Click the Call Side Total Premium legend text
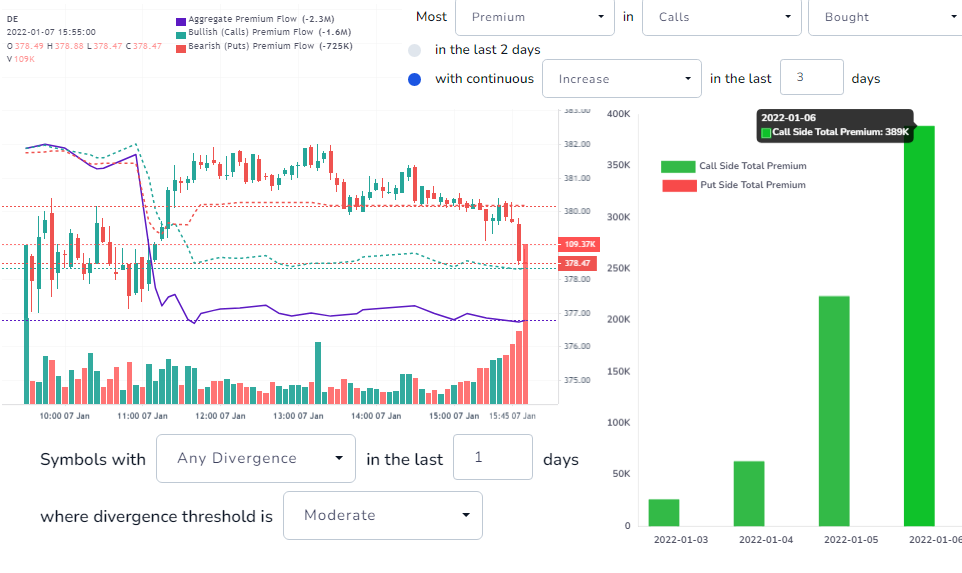This screenshot has height=573, width=962. (753, 166)
